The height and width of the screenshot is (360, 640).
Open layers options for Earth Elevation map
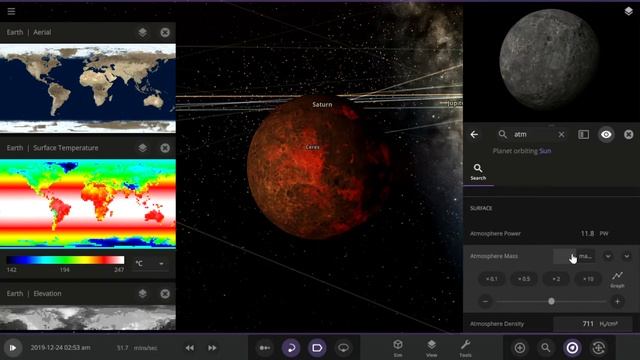tap(142, 293)
